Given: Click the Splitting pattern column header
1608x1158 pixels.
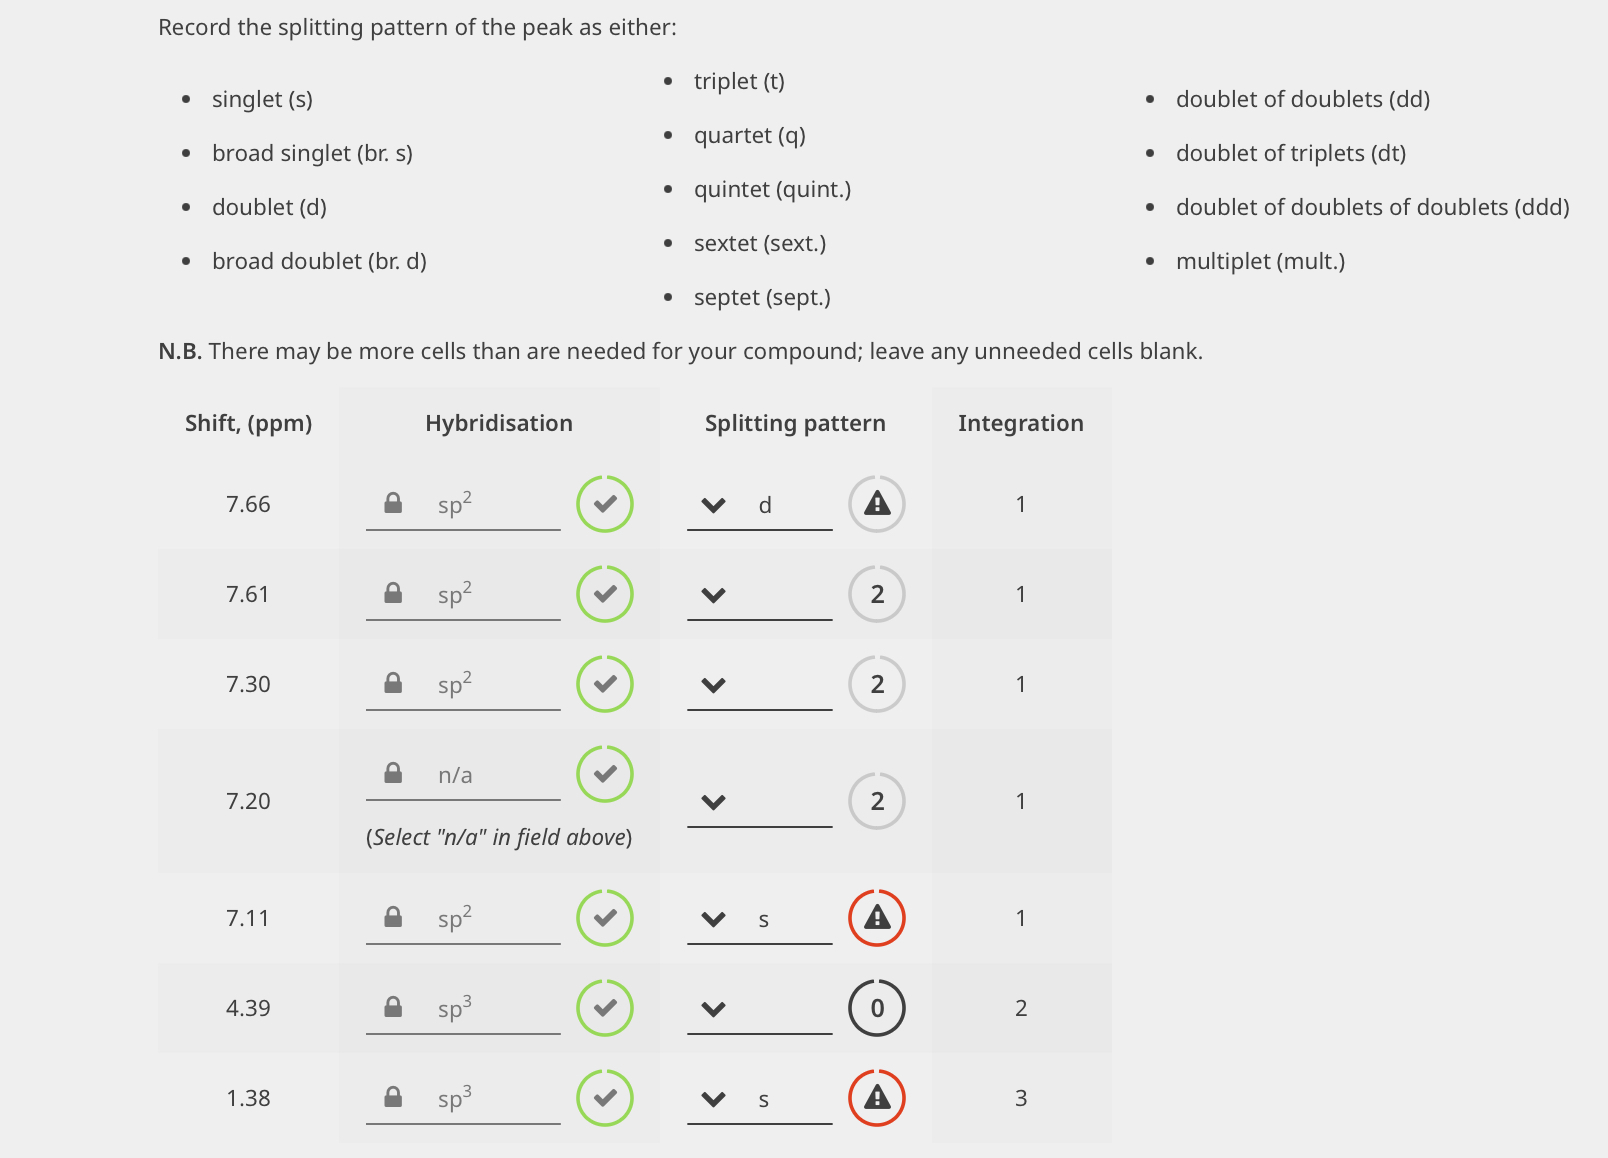Looking at the screenshot, I should (794, 423).
